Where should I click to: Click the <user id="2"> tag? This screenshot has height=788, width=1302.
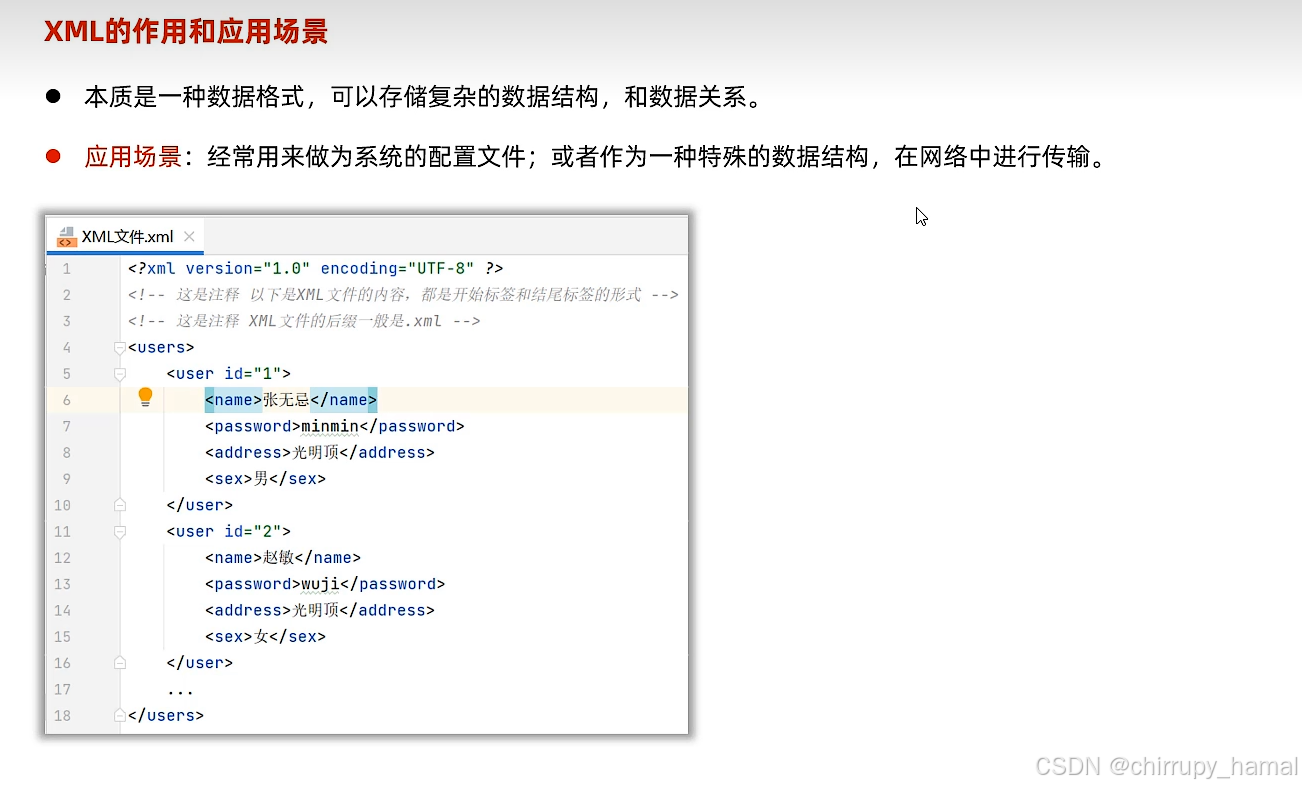point(229,531)
